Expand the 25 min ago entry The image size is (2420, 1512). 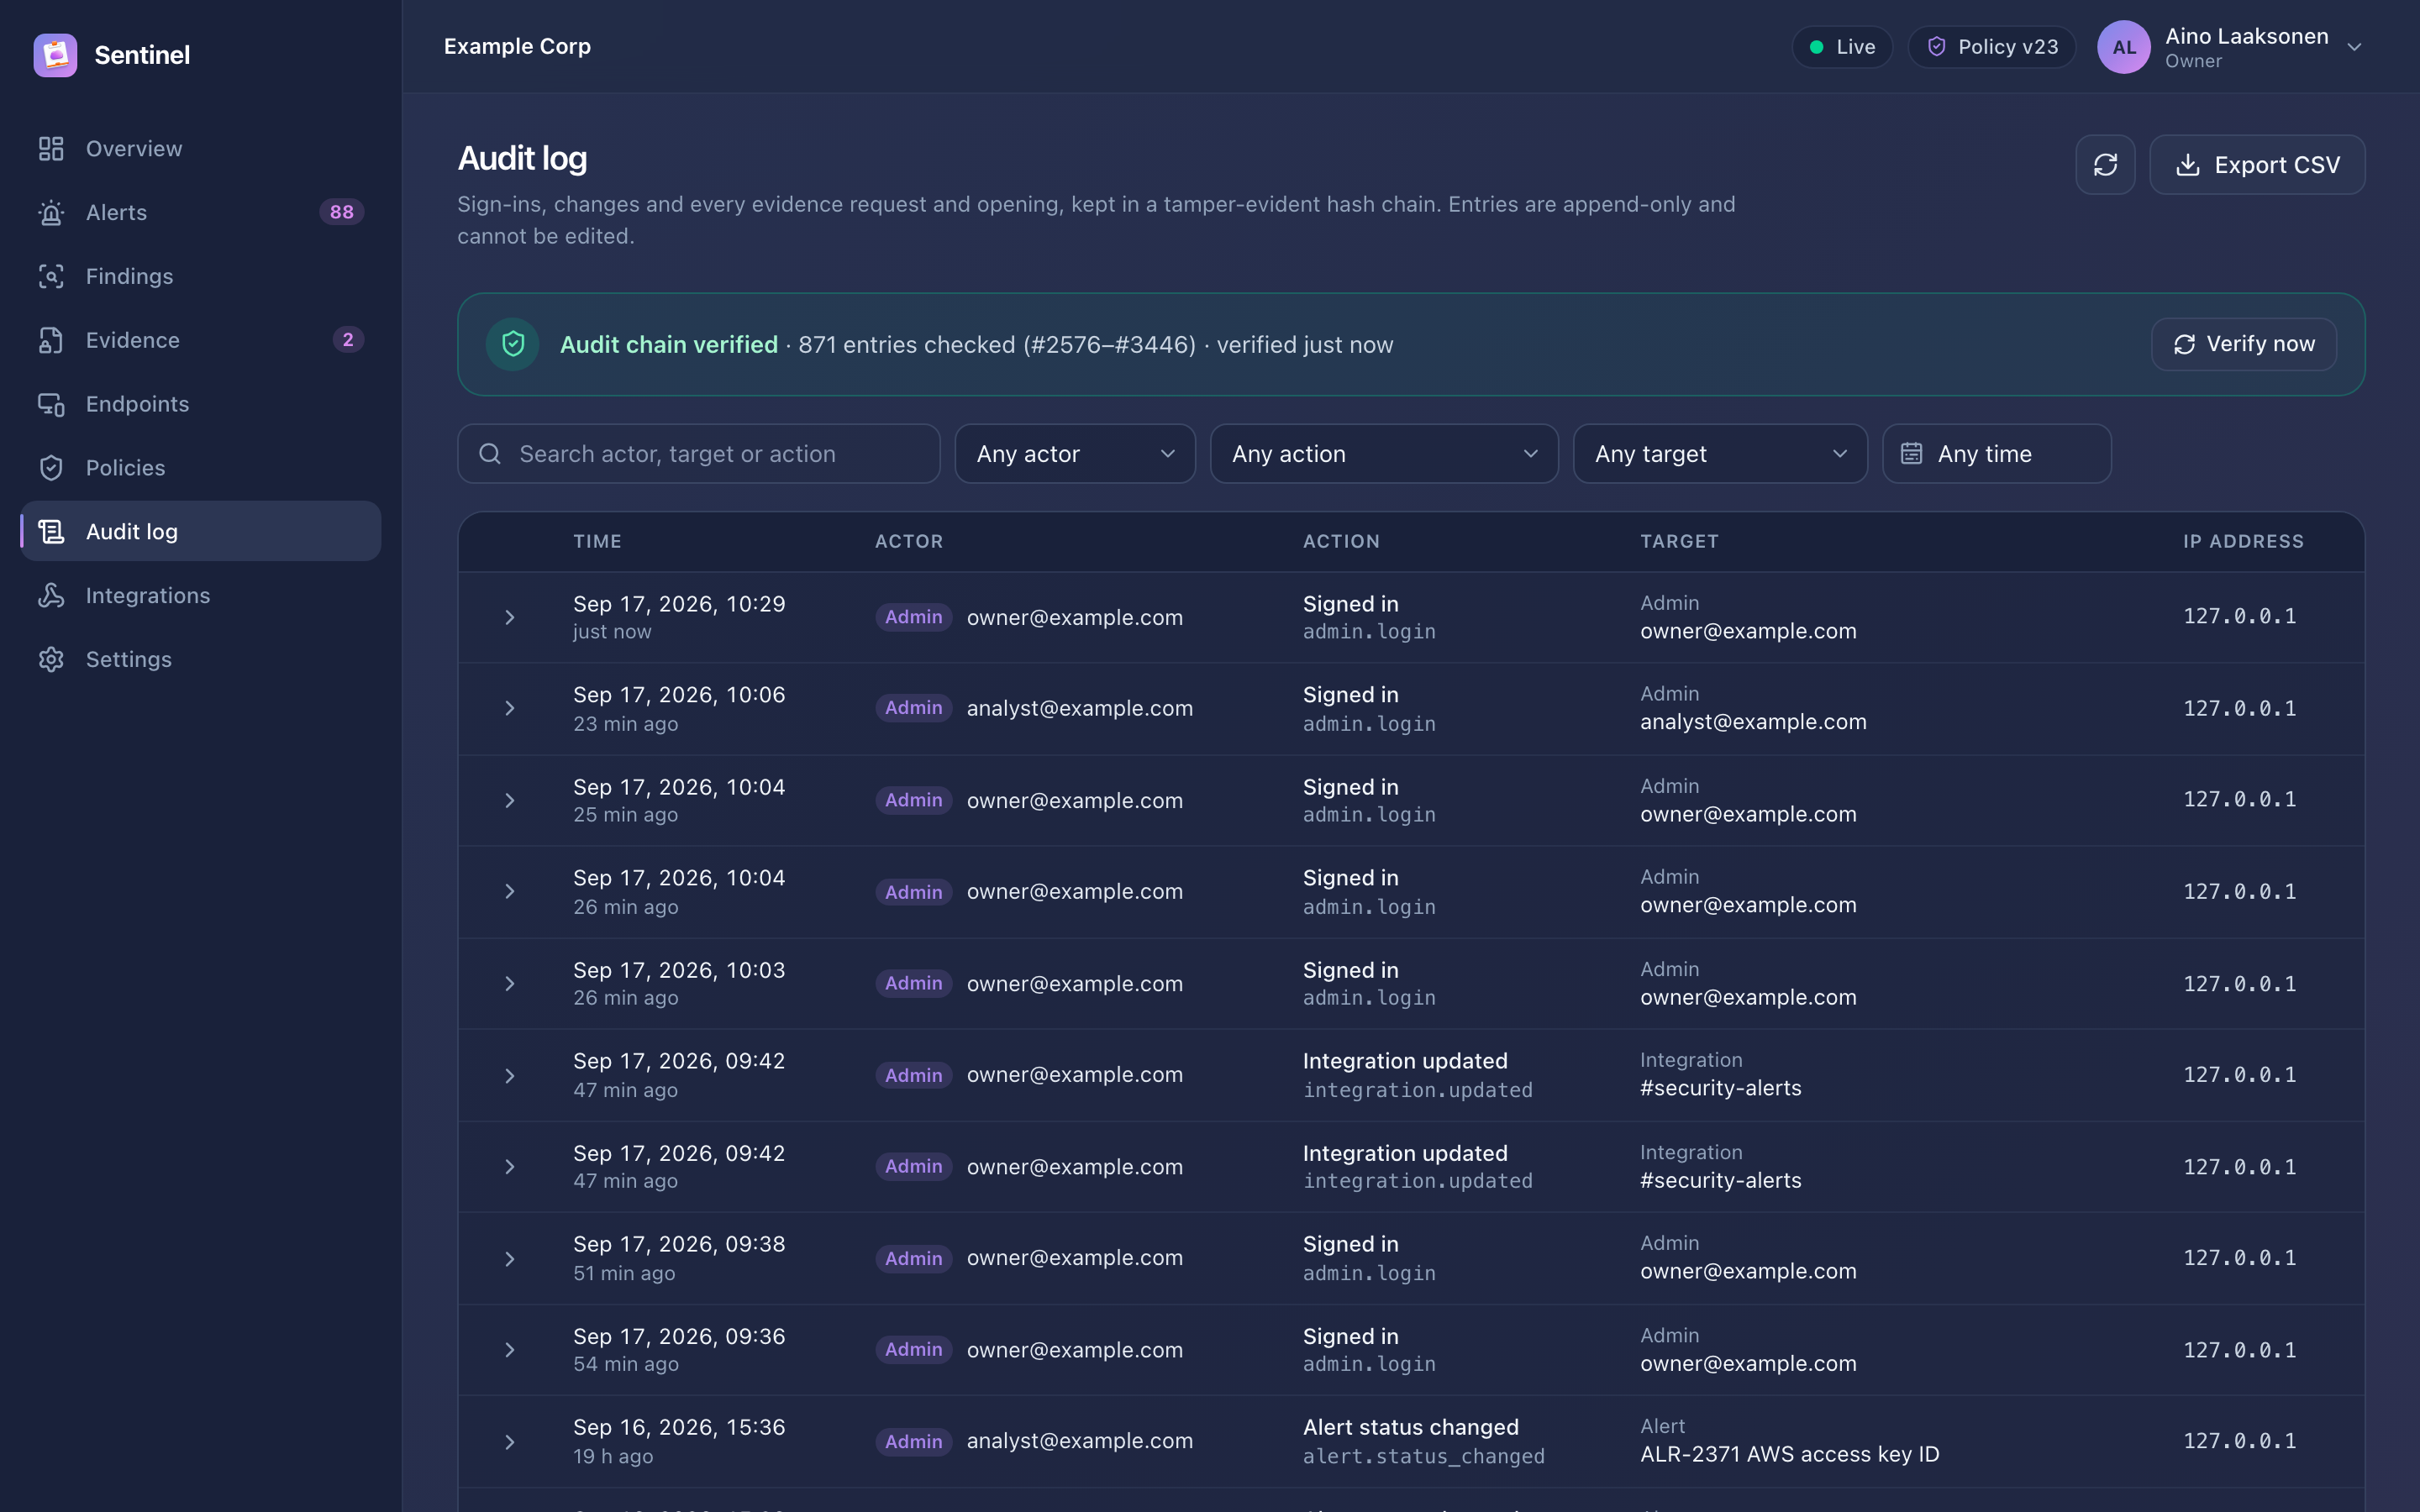point(510,801)
